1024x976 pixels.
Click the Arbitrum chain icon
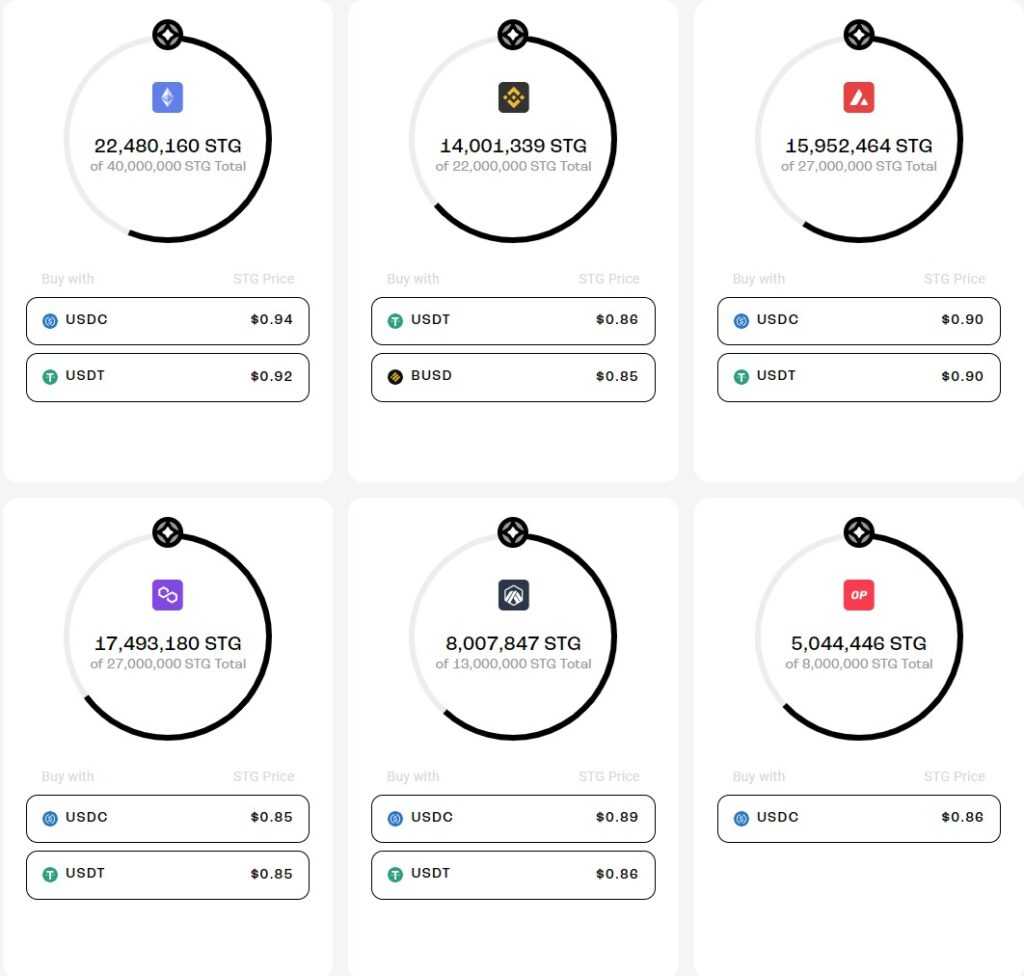click(513, 595)
